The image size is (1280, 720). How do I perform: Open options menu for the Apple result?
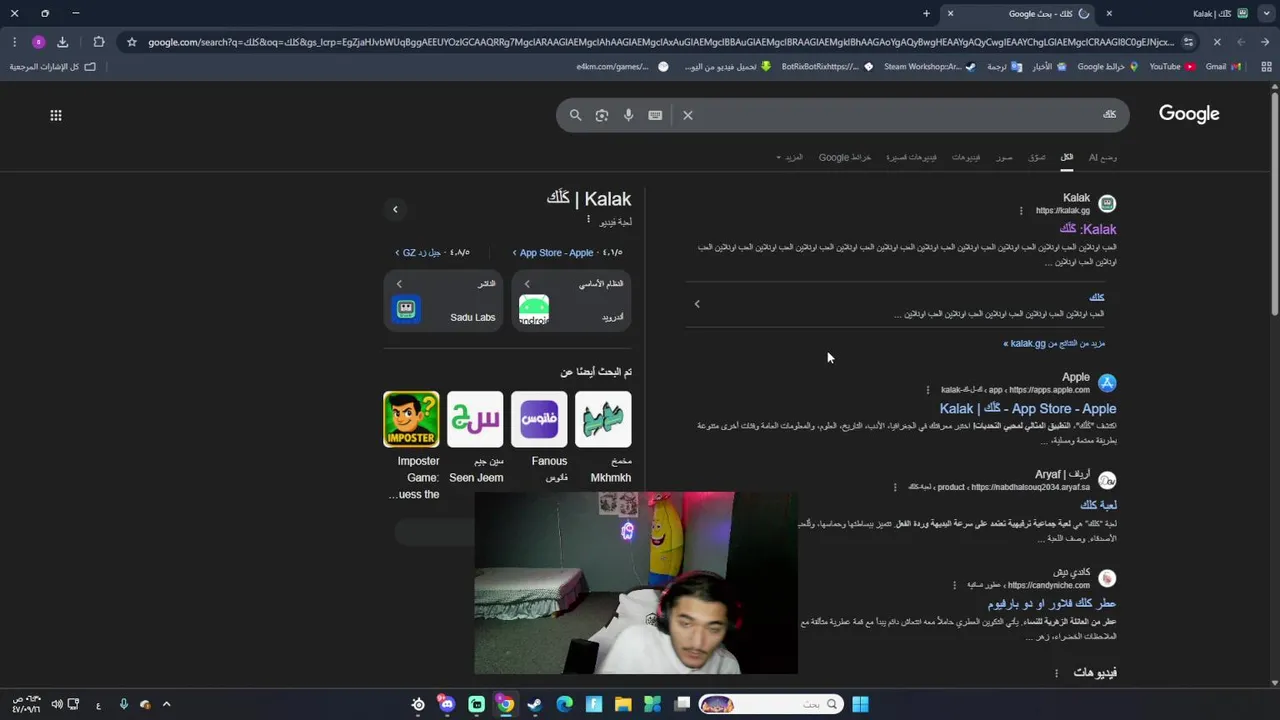tap(928, 390)
